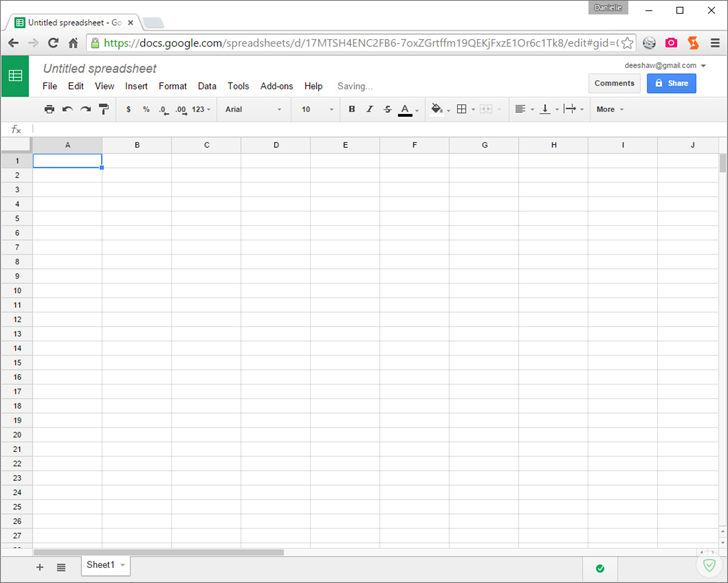Decrease decimal places

coord(163,110)
